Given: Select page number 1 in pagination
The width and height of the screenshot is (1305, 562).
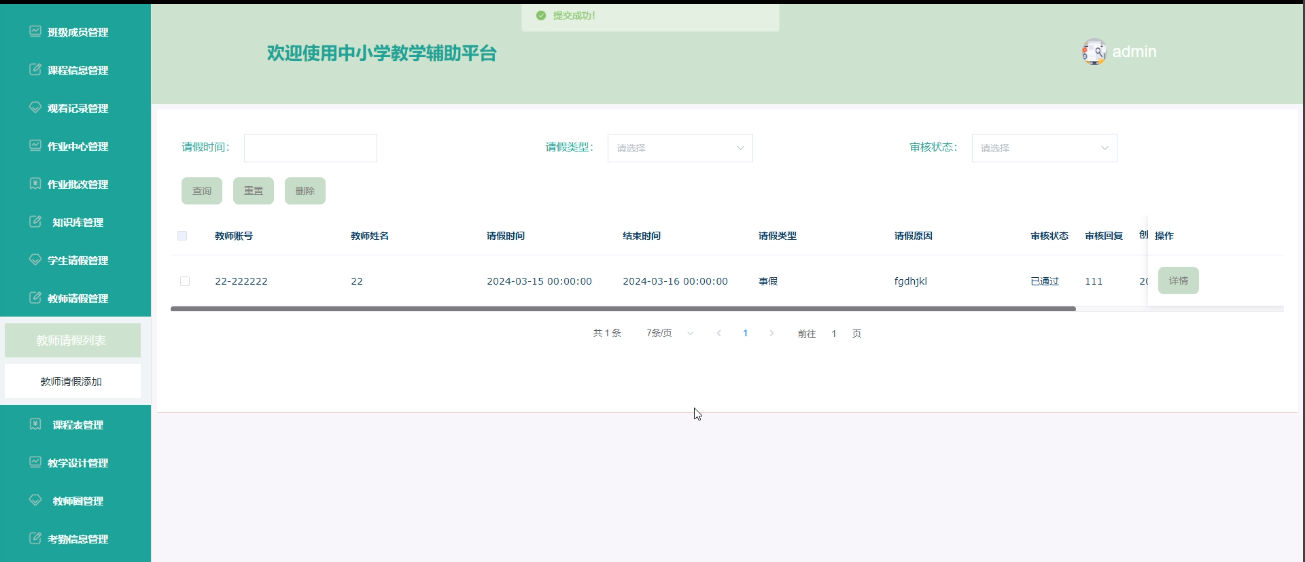Looking at the screenshot, I should (745, 333).
